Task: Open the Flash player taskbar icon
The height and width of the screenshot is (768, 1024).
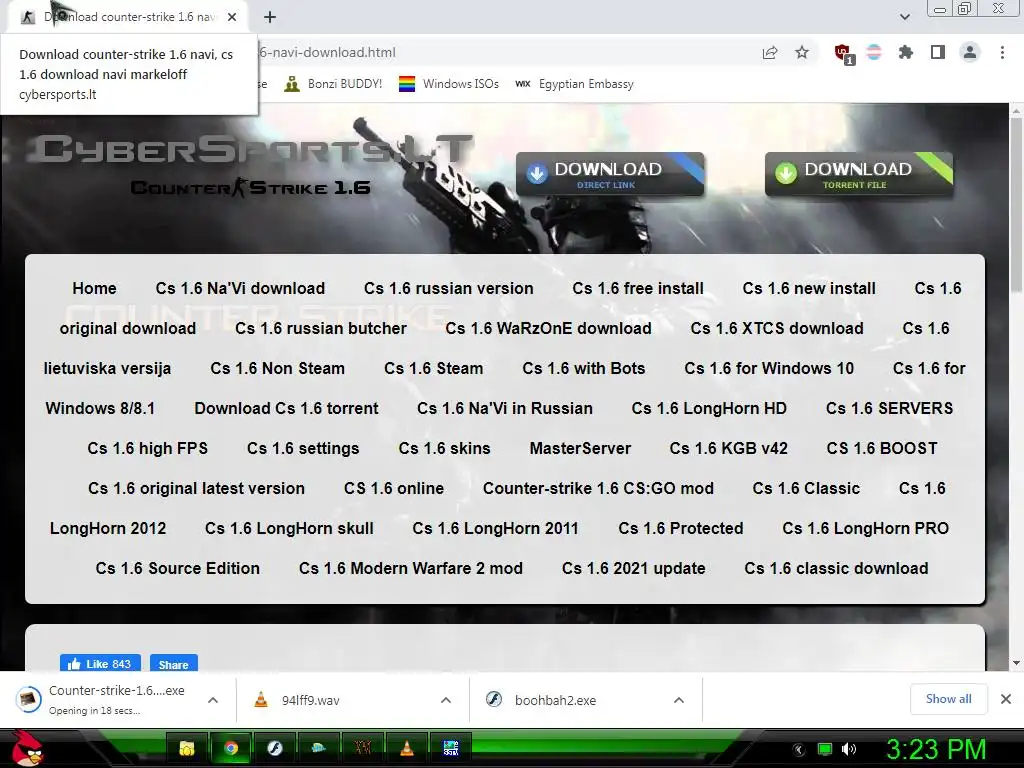Action: [275, 748]
